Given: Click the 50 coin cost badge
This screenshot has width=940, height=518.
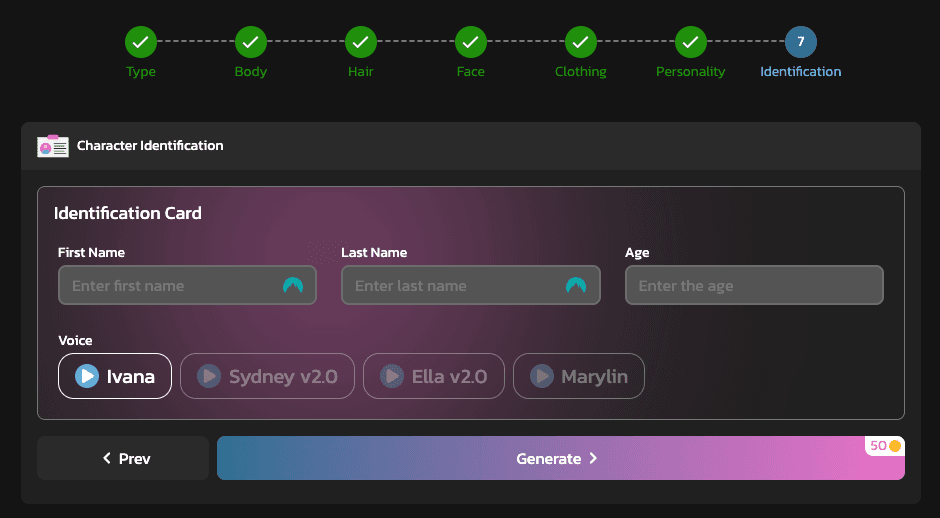Looking at the screenshot, I should 885,445.
